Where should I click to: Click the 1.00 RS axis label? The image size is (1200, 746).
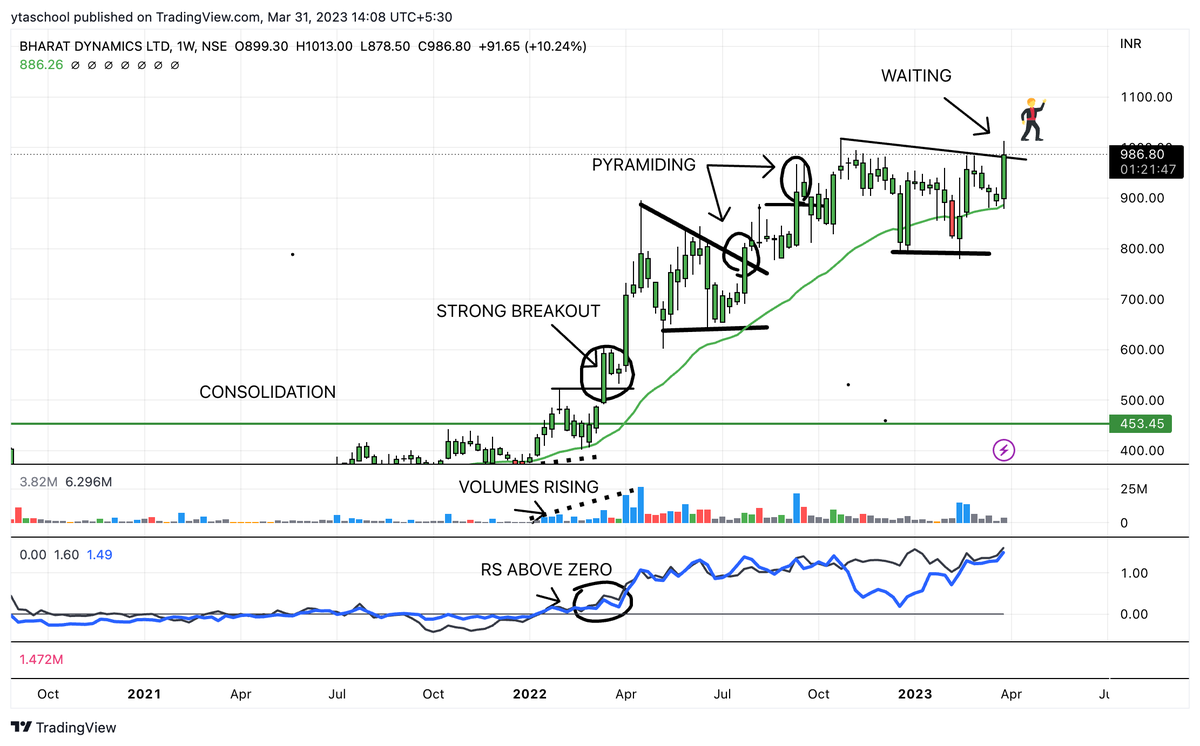pos(1135,574)
